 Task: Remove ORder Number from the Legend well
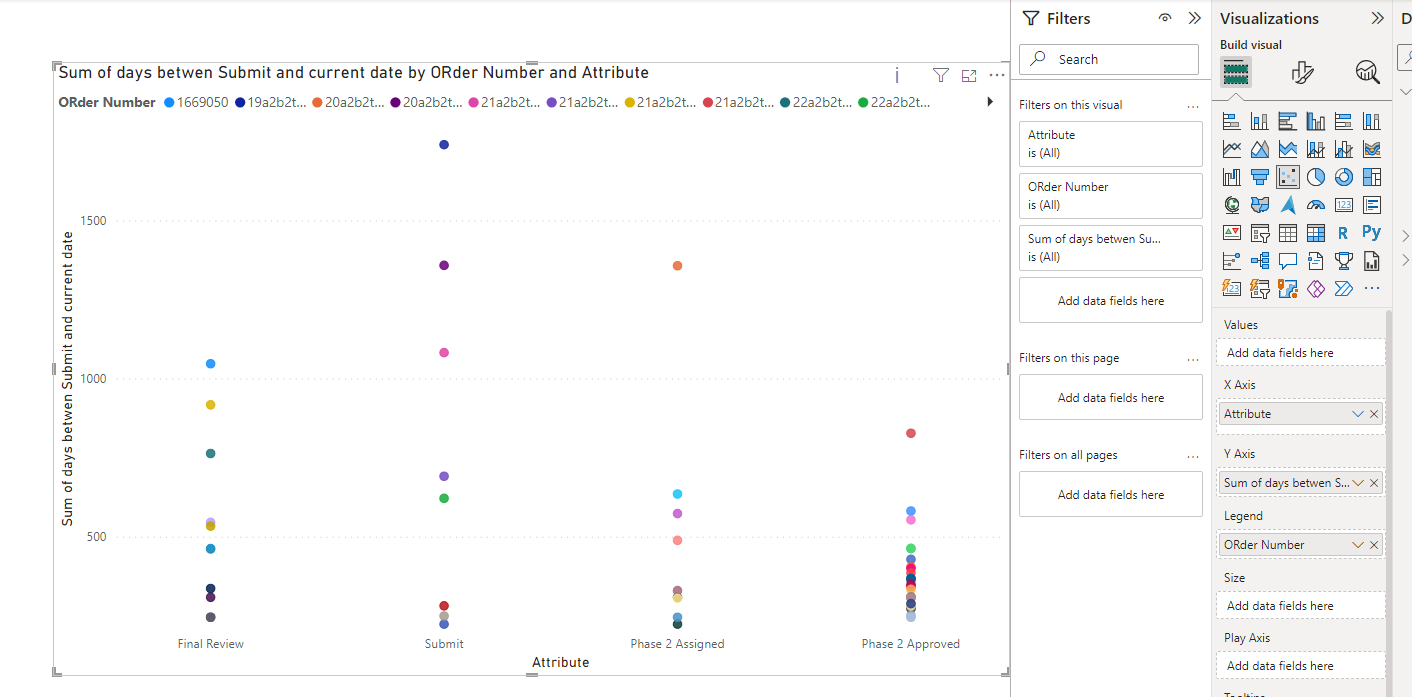point(1374,545)
